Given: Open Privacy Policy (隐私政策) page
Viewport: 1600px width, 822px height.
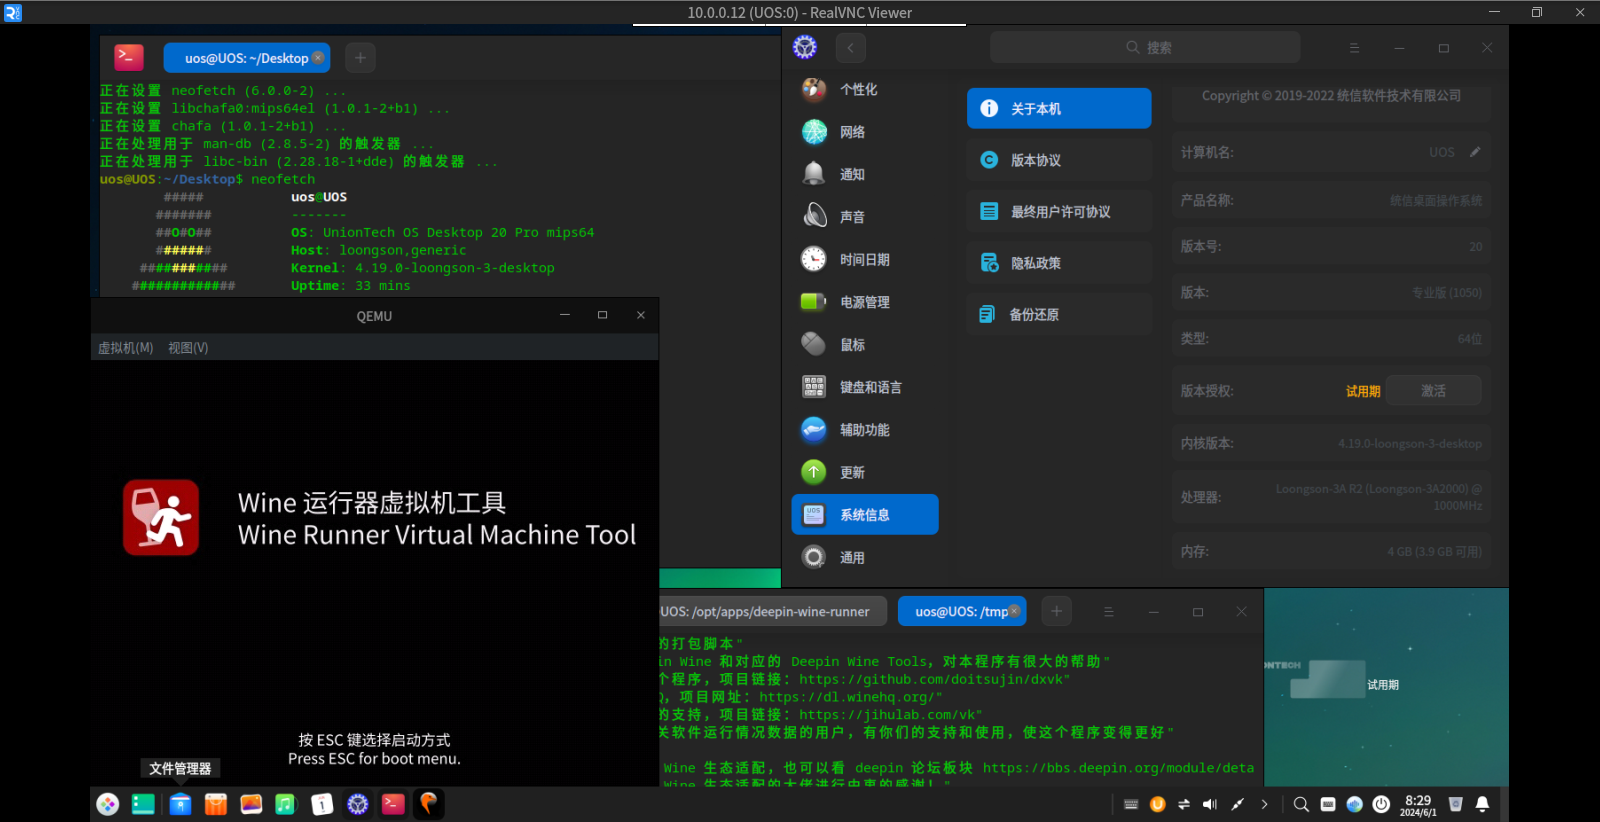Looking at the screenshot, I should (x=1059, y=263).
